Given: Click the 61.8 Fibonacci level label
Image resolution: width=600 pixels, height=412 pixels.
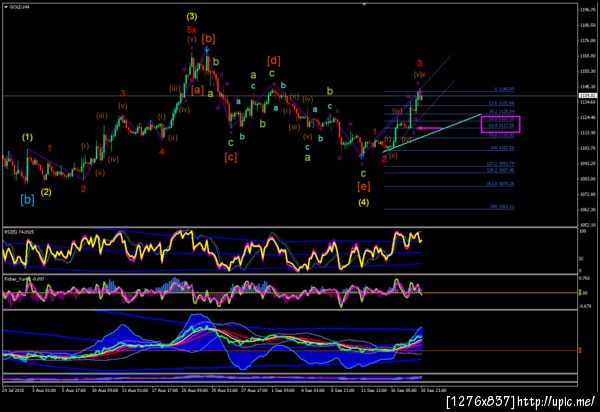Looking at the screenshot, I should [501, 125].
